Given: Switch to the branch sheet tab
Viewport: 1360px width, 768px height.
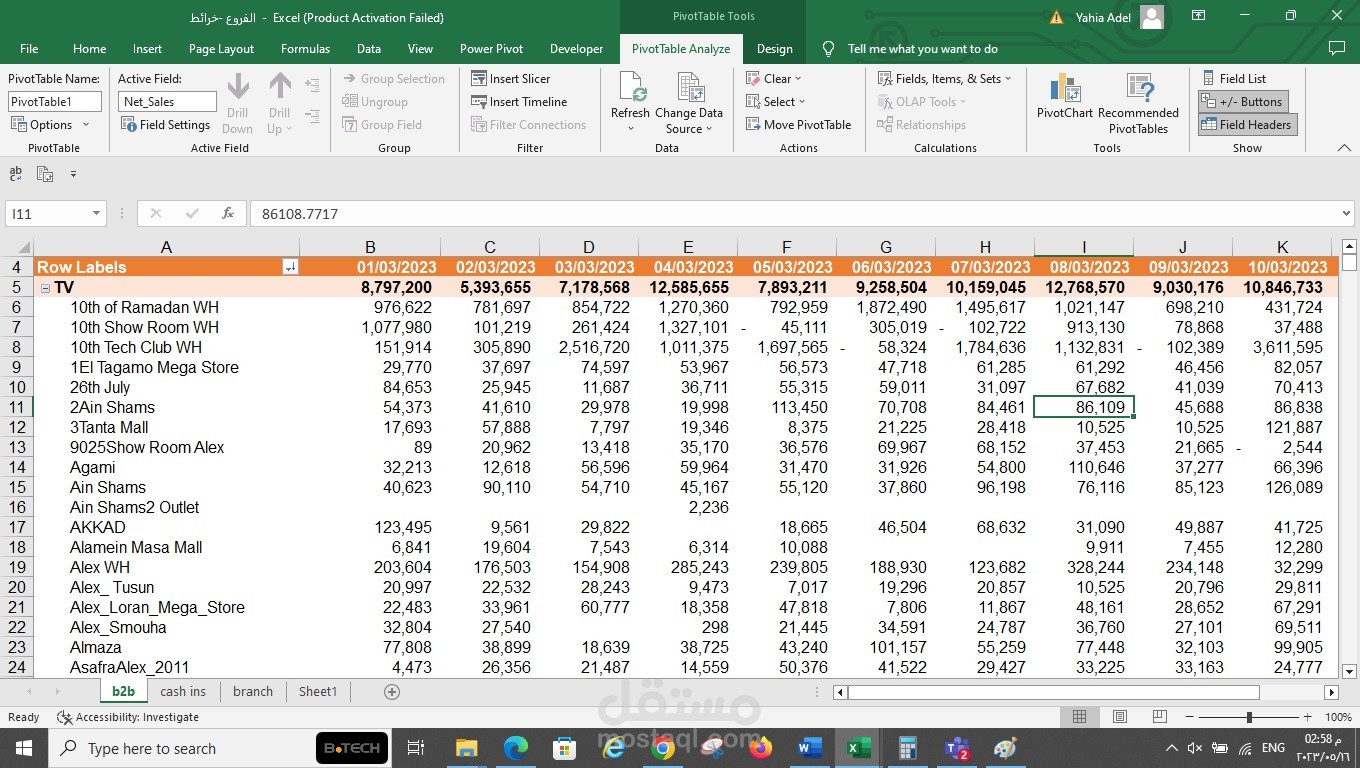Looking at the screenshot, I should coord(252,691).
